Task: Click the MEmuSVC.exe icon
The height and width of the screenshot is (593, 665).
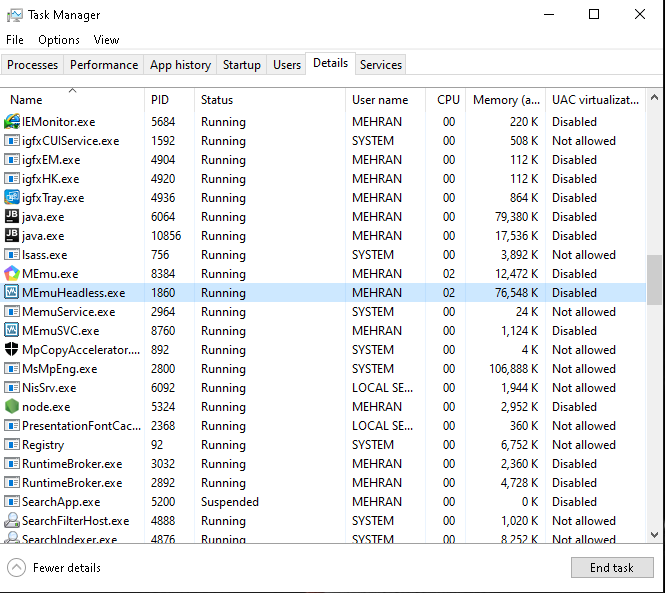Action: click(11, 330)
